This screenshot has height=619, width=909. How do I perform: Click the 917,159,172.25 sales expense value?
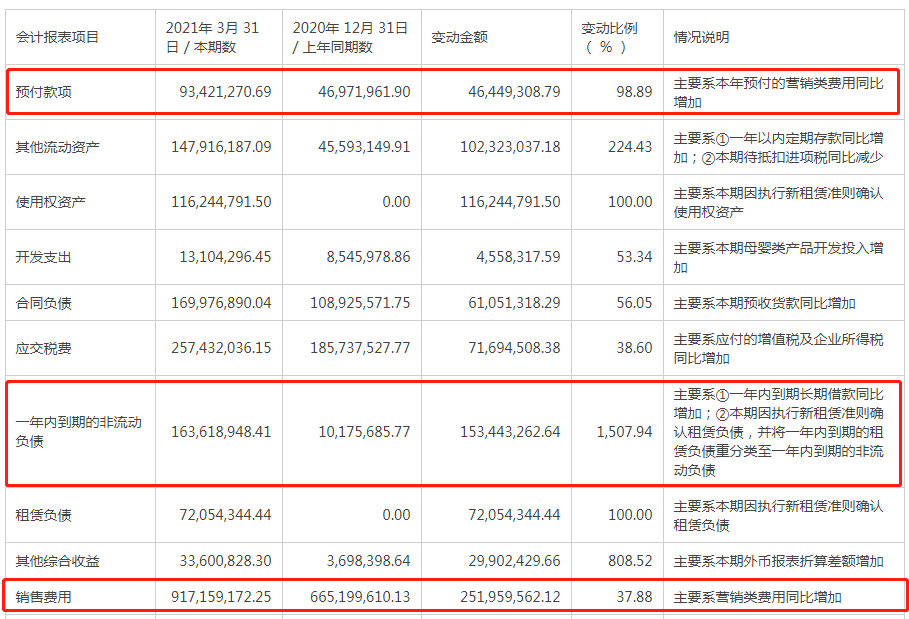coord(221,596)
